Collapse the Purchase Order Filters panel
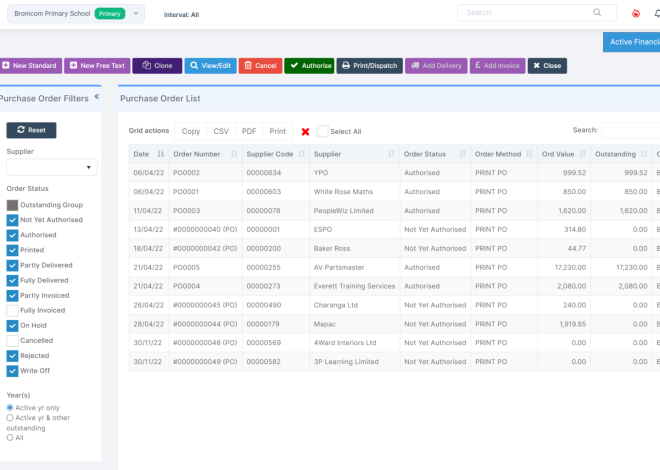The width and height of the screenshot is (660, 470). [x=97, y=97]
